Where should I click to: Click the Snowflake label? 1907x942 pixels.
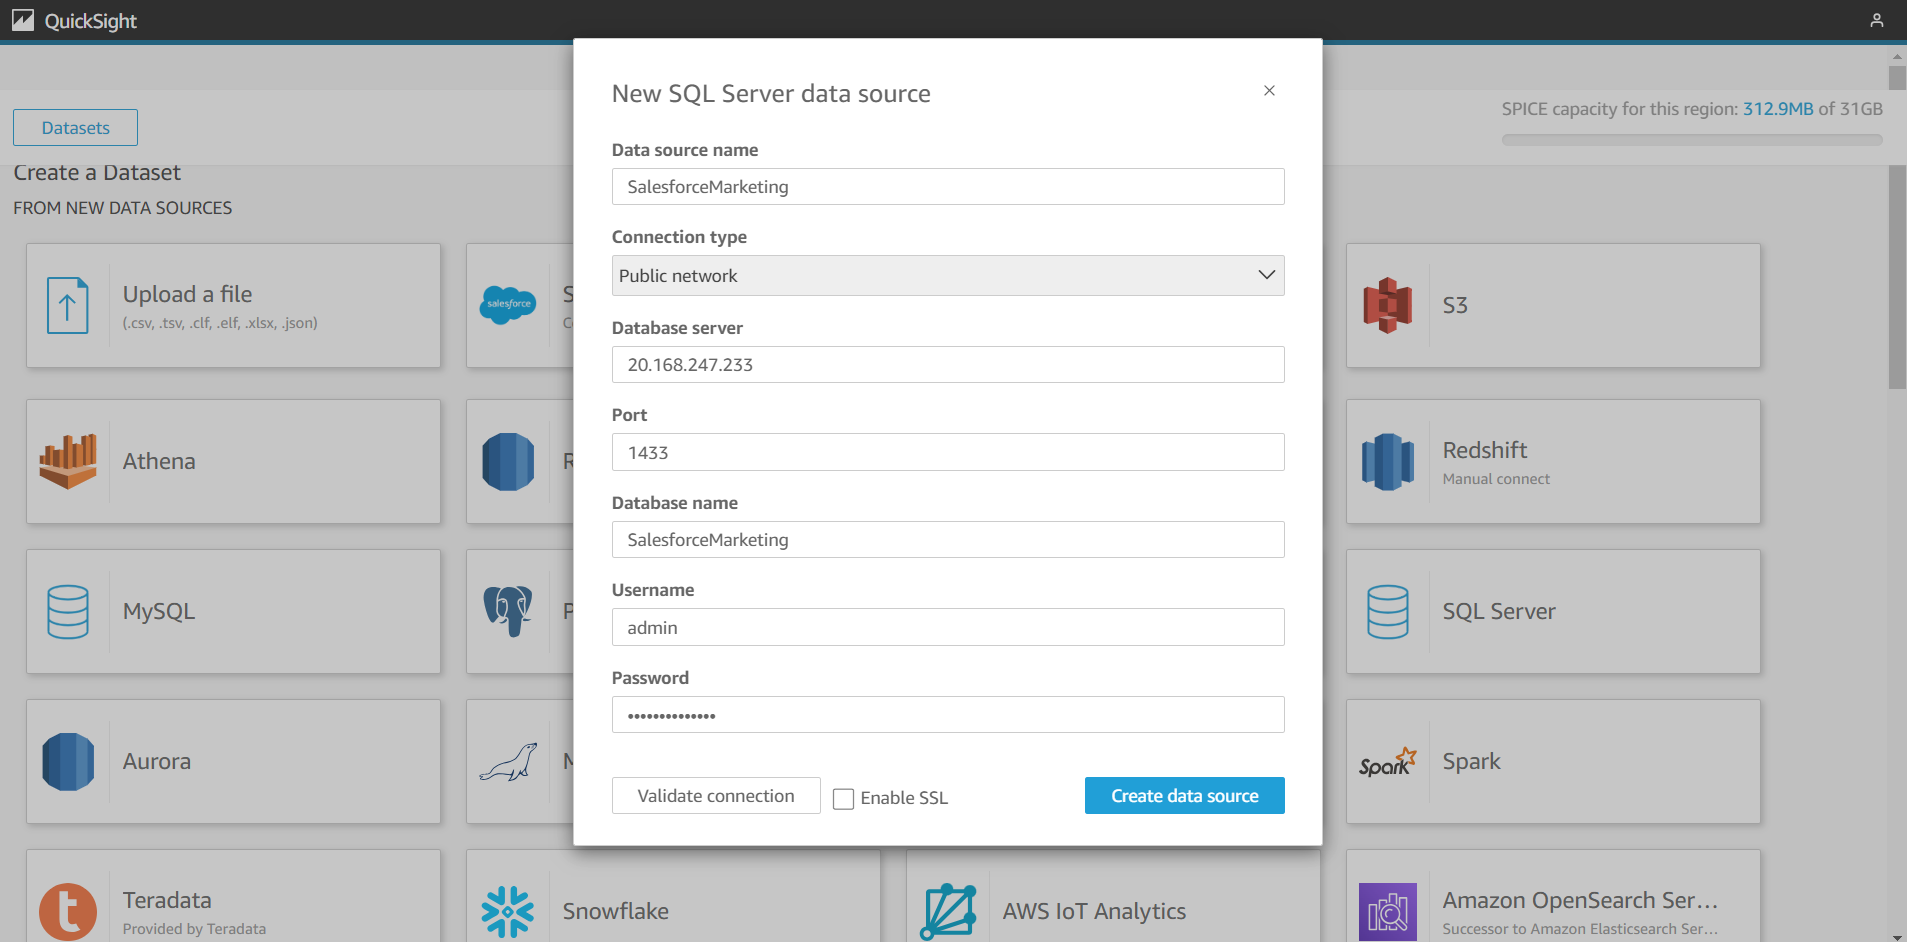616,911
